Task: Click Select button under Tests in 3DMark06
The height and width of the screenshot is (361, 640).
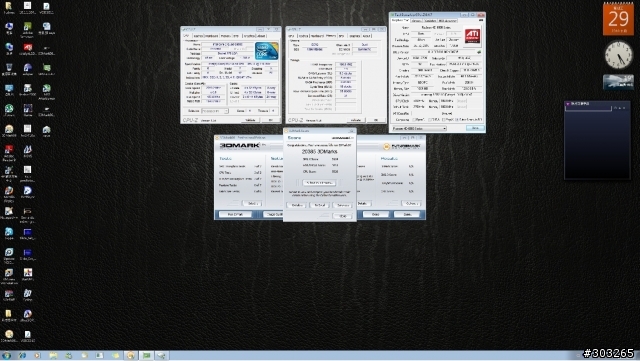Action: 252,203
